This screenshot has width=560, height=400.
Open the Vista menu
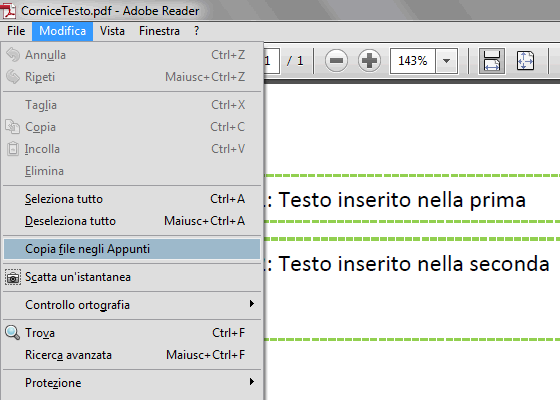click(112, 31)
